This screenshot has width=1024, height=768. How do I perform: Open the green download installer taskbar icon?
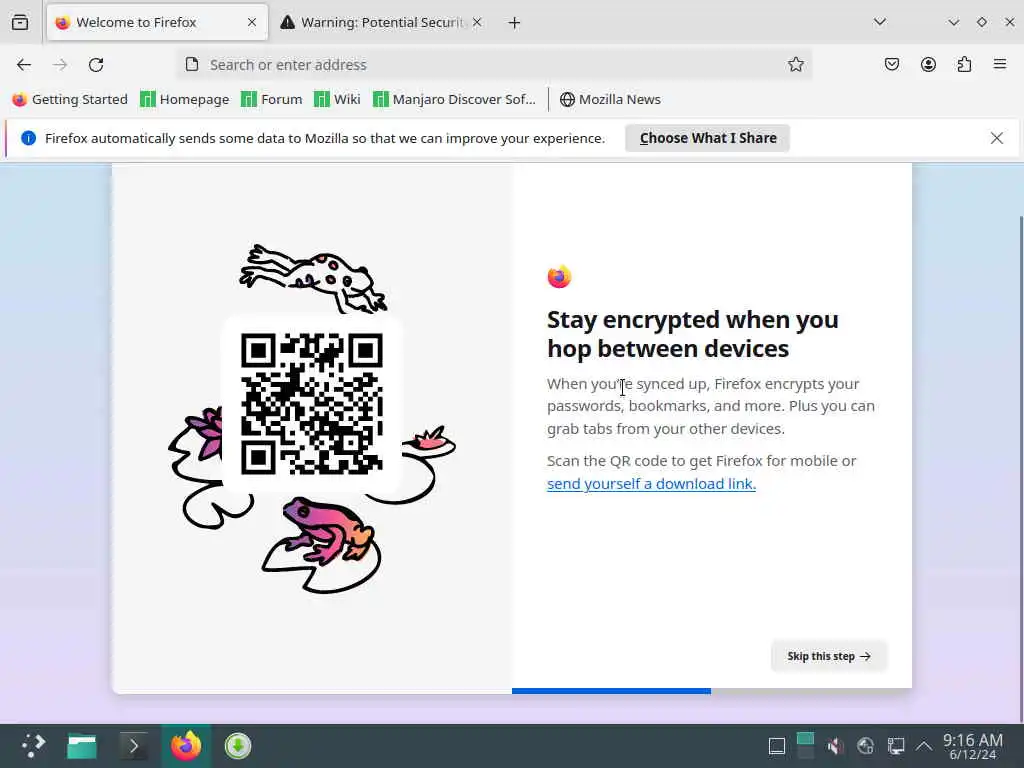(238, 746)
